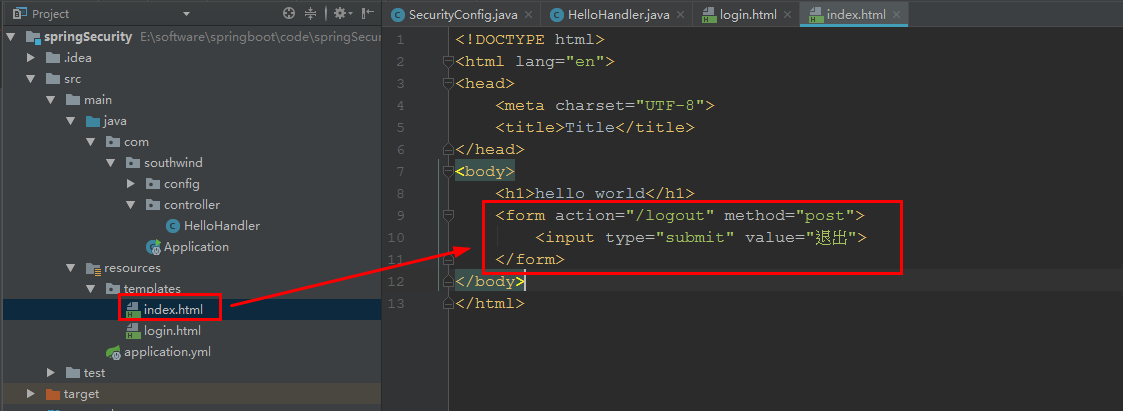Collapse the springSecurity project root

point(11,37)
